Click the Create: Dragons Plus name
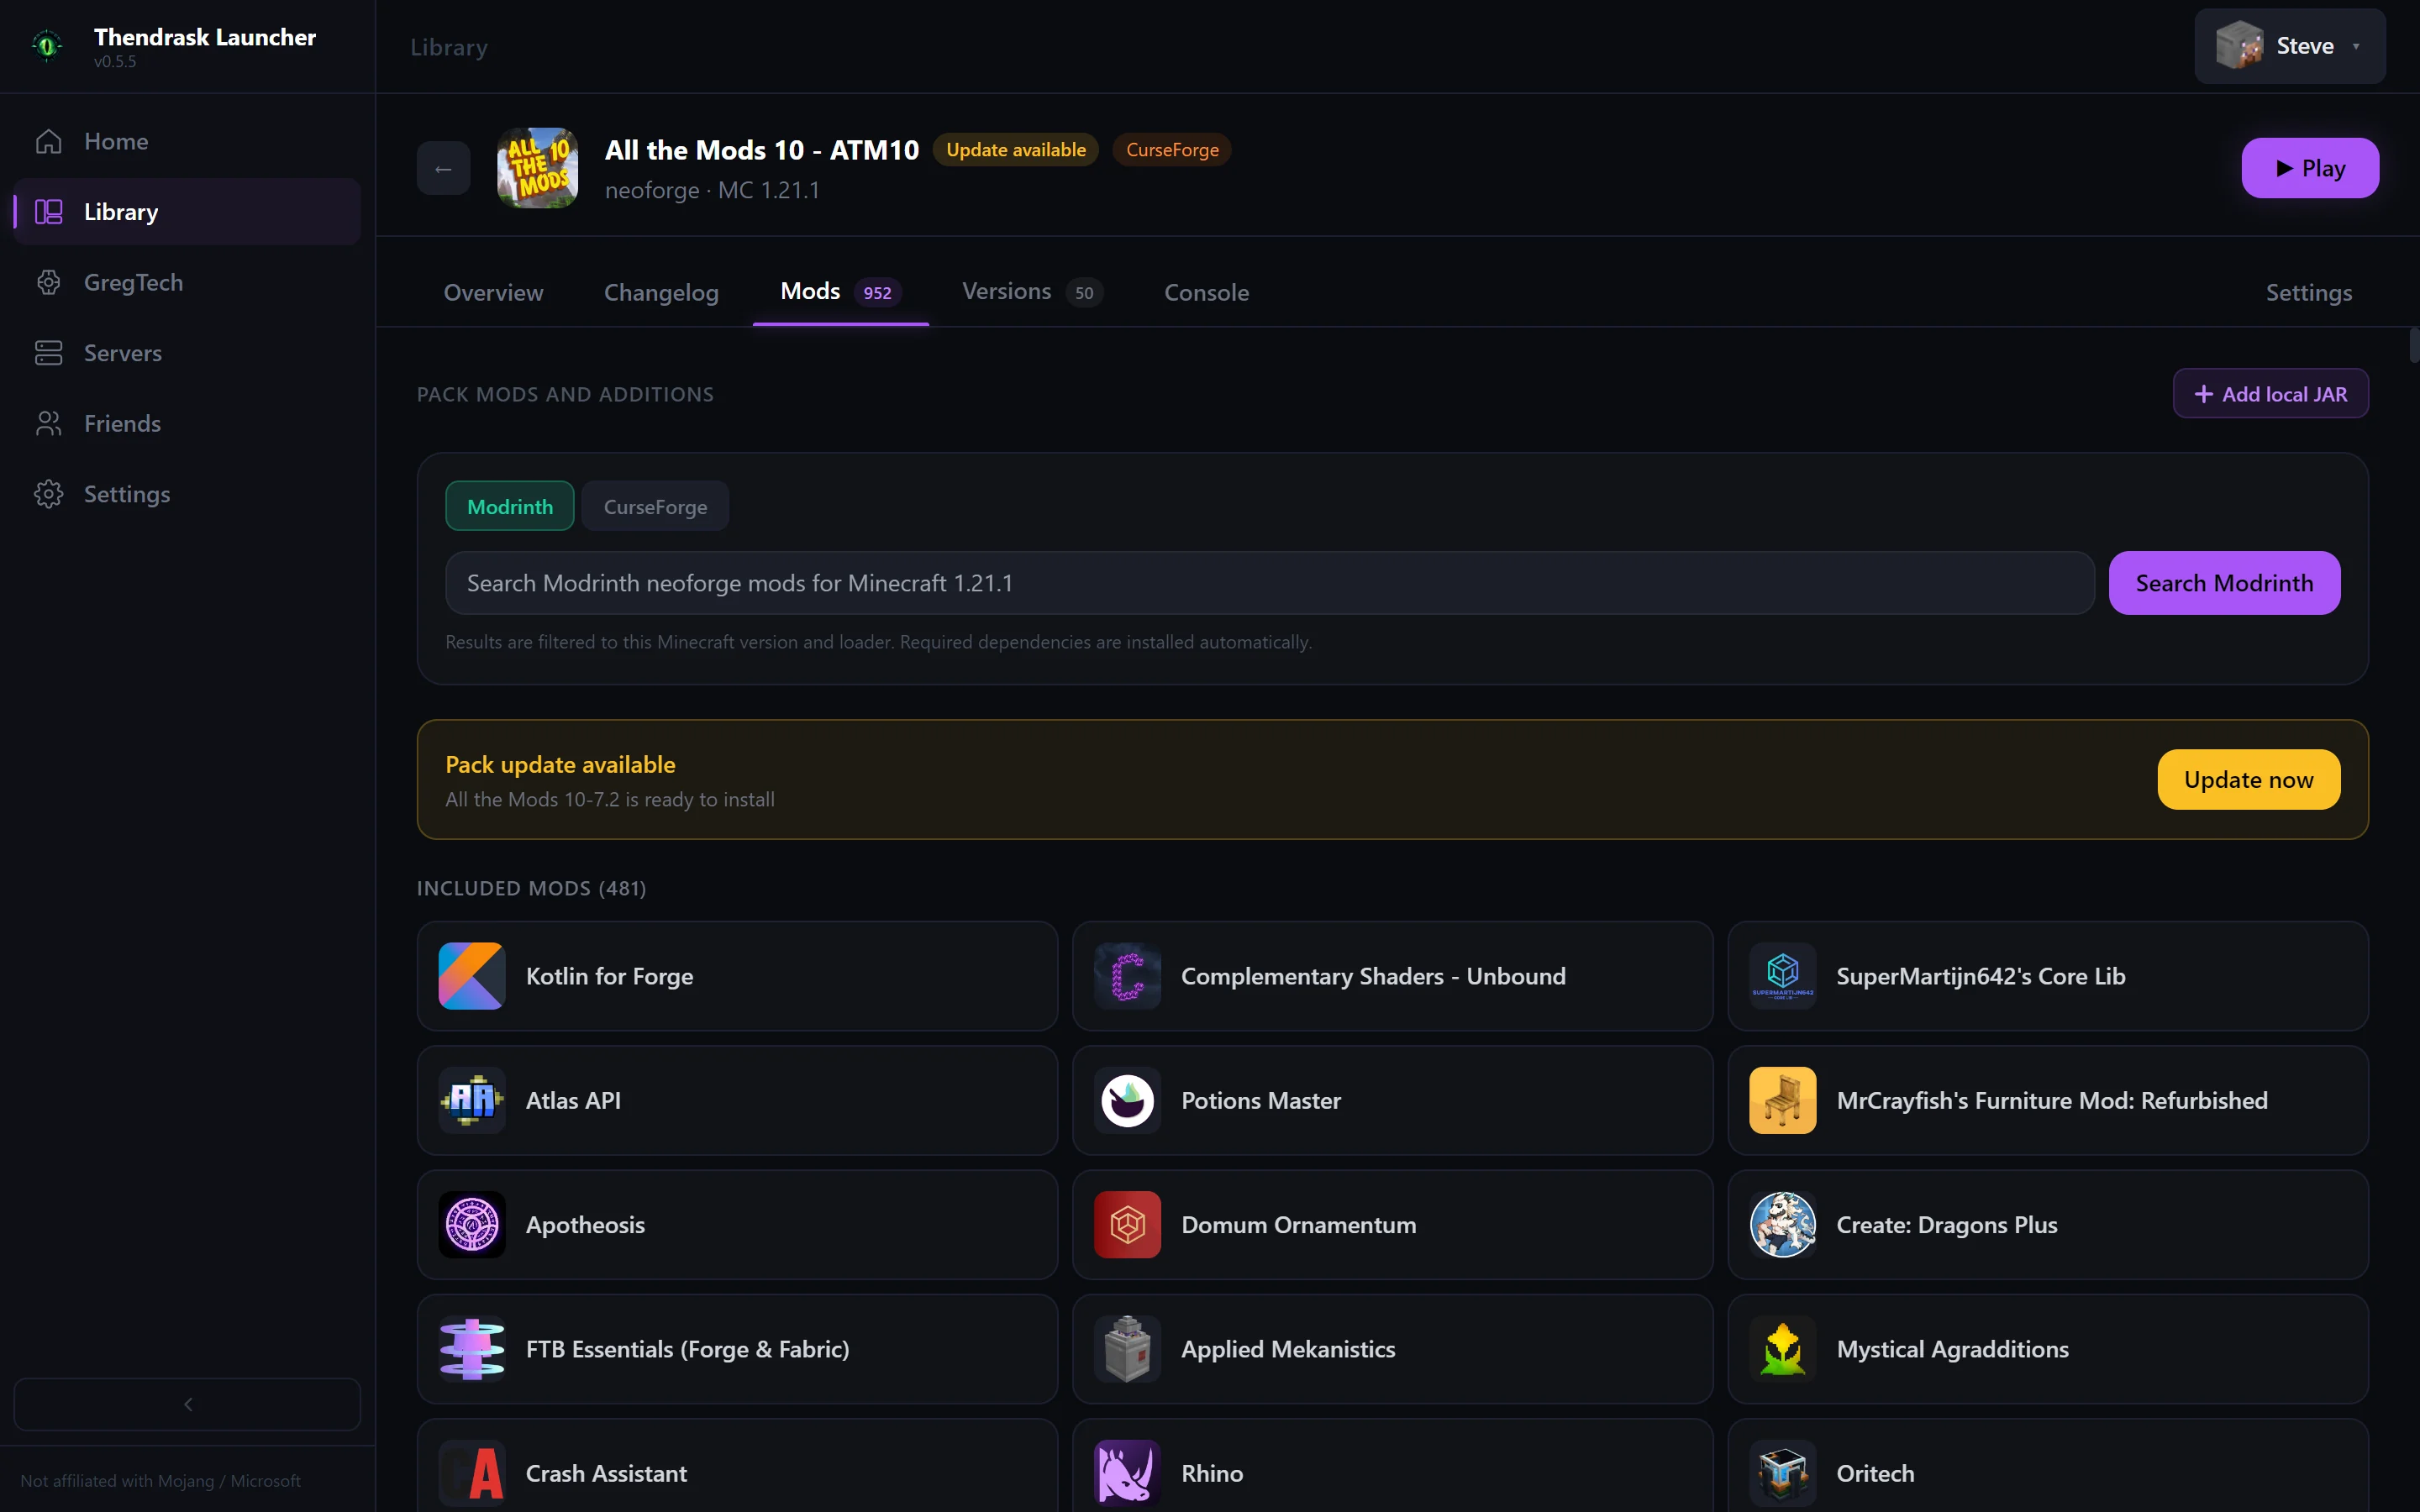 pyautogui.click(x=1946, y=1225)
